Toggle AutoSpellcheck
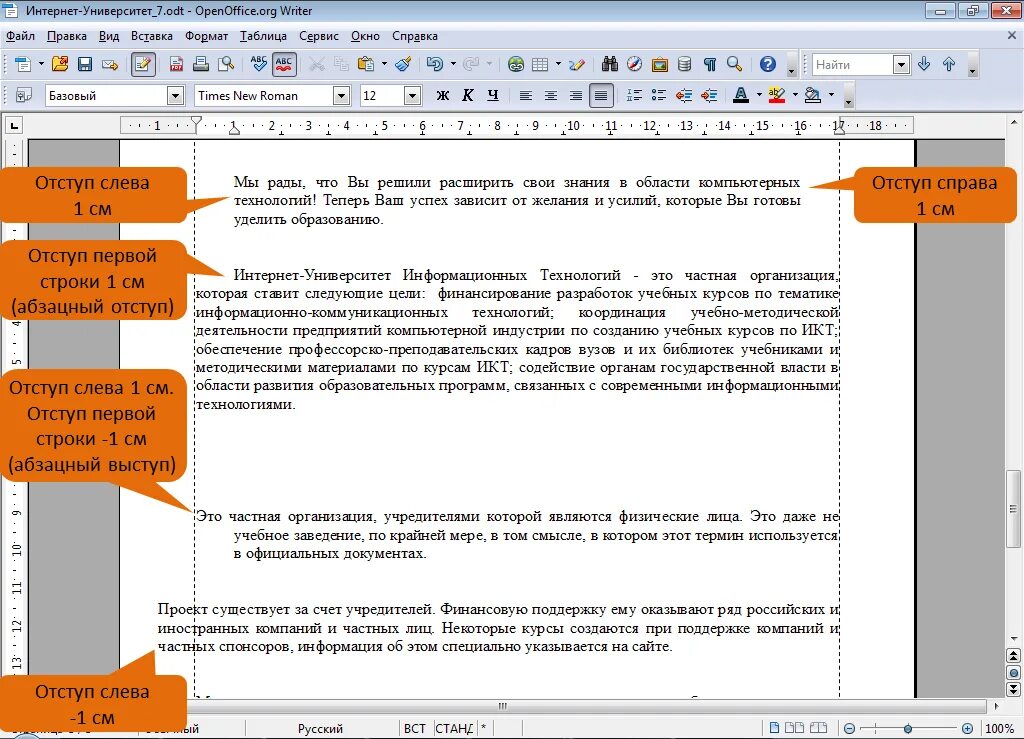Screen dimensions: 1024x739 (284, 64)
